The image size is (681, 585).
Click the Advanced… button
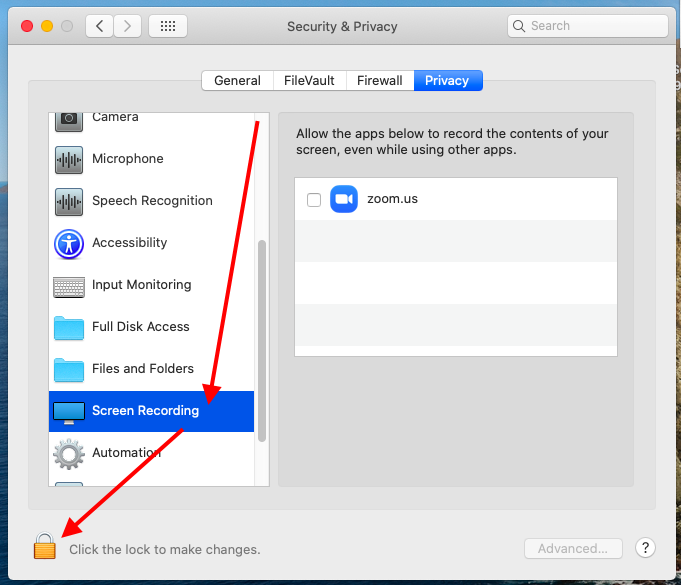click(x=573, y=548)
